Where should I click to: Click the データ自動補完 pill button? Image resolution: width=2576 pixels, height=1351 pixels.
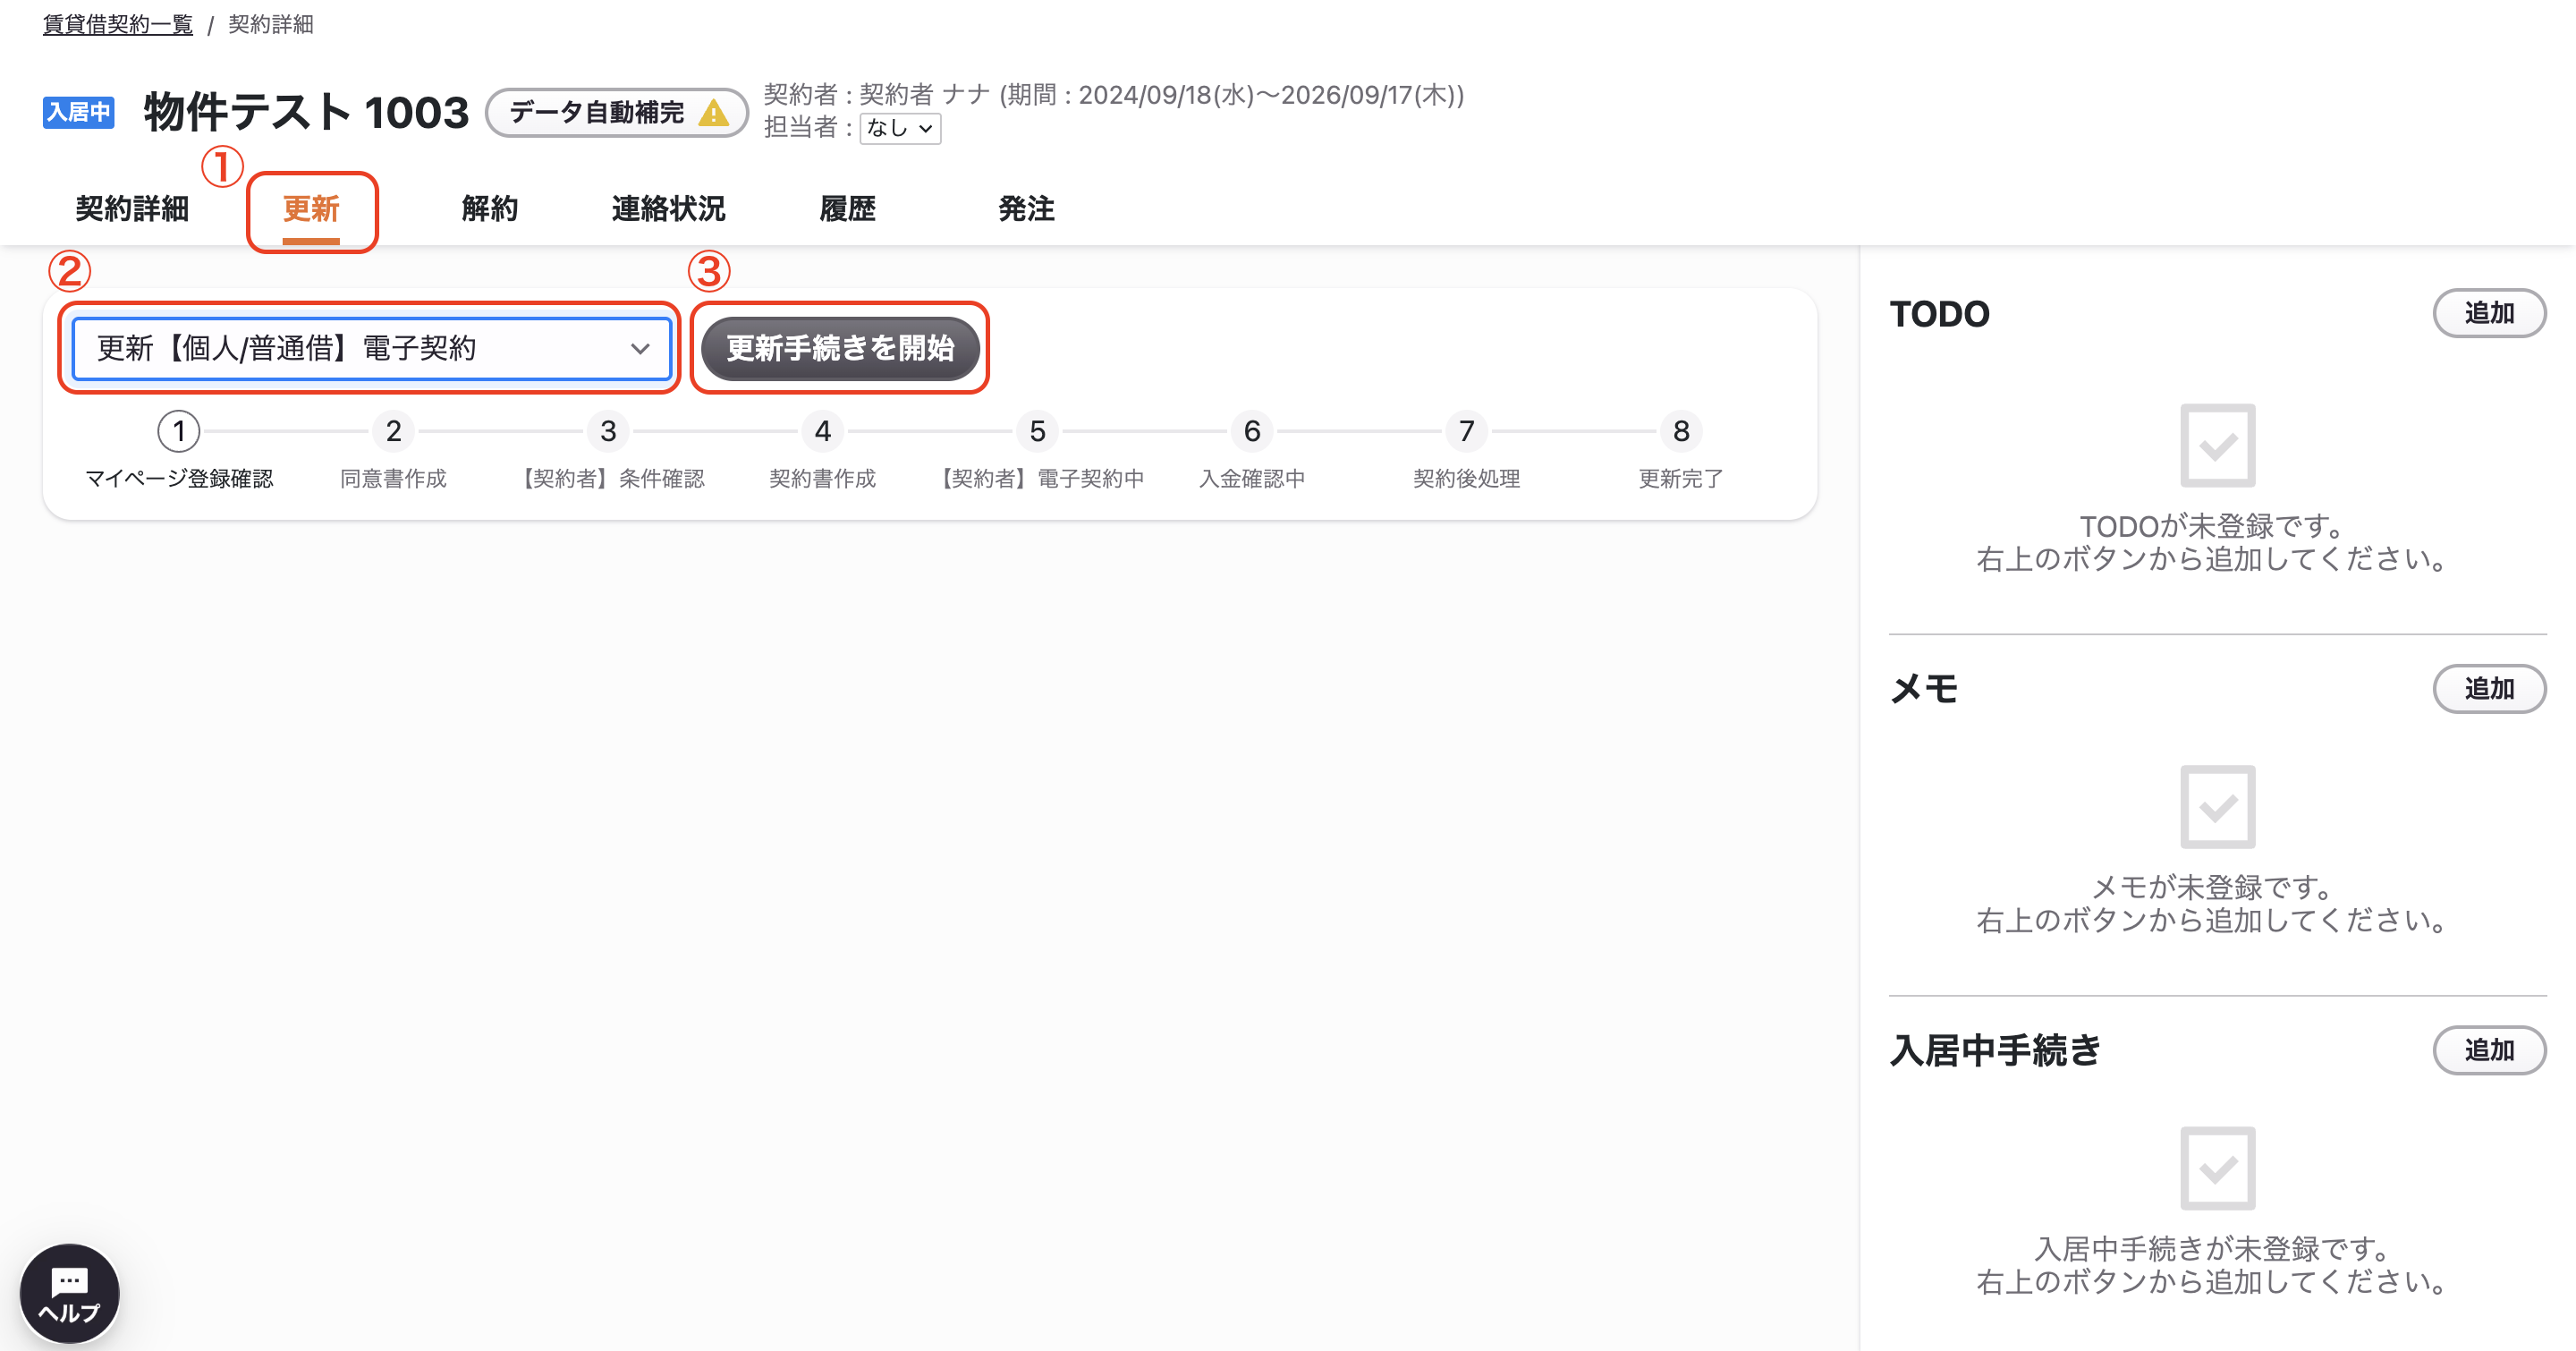pos(617,112)
